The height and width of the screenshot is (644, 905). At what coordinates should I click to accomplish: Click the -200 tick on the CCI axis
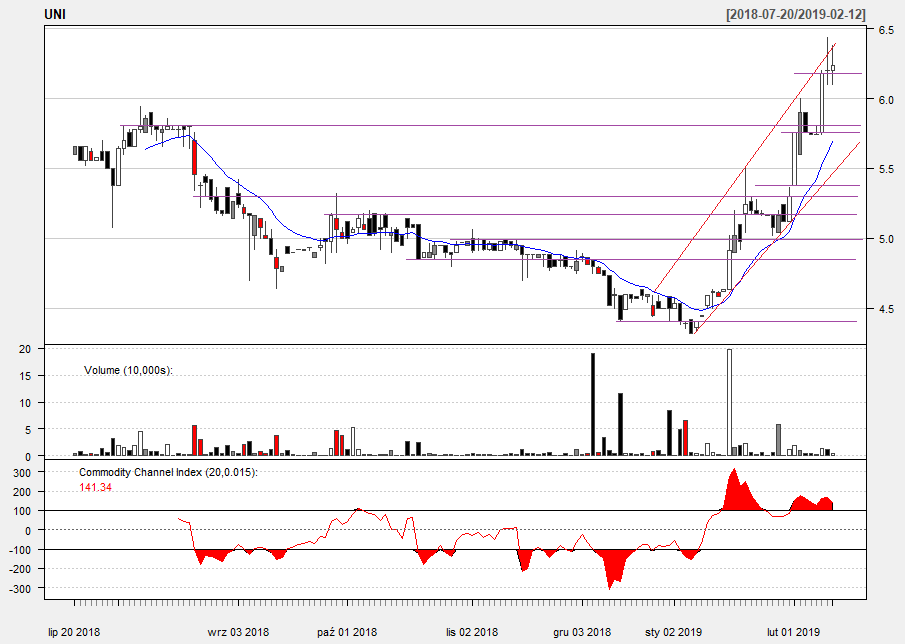[x=20, y=569]
